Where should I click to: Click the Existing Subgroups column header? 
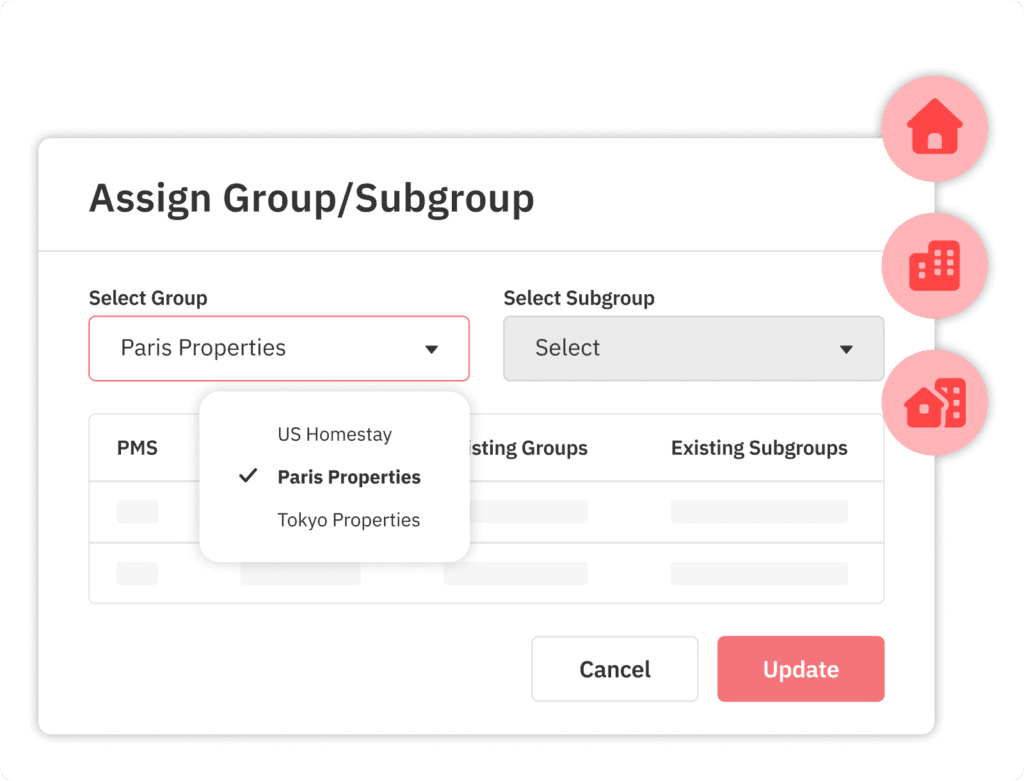[x=759, y=447]
